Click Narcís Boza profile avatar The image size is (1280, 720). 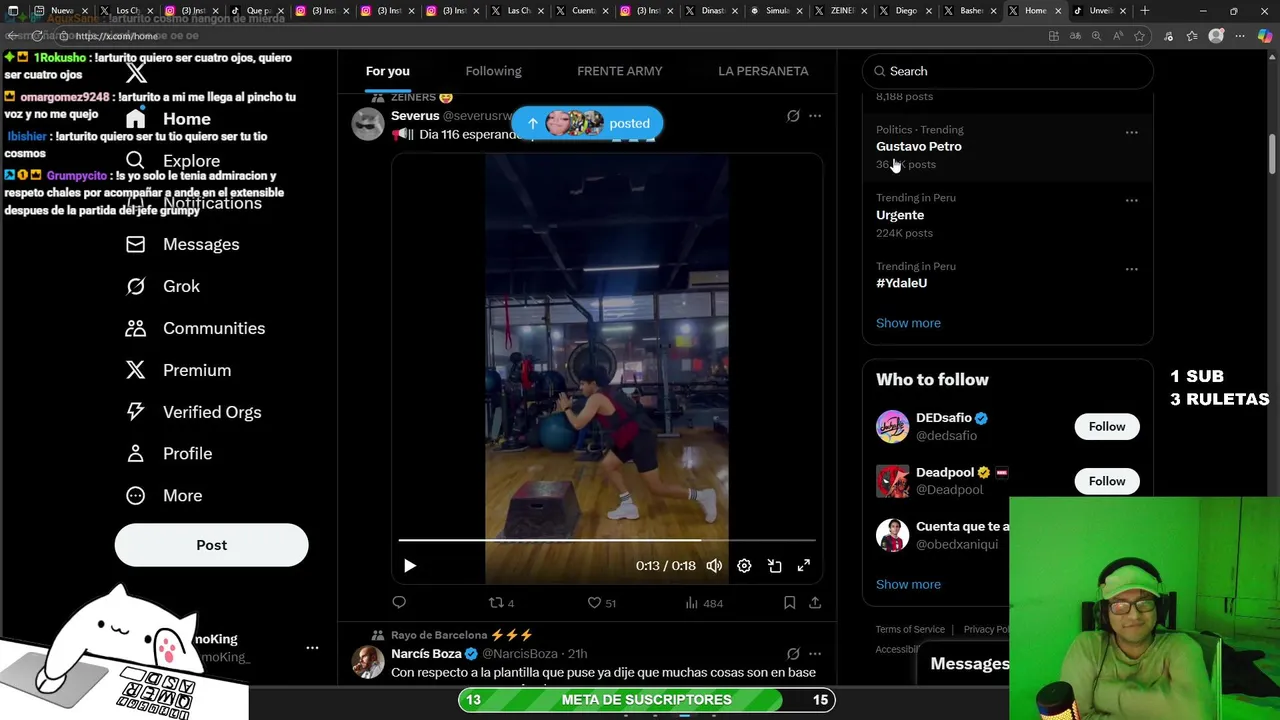coord(368,662)
